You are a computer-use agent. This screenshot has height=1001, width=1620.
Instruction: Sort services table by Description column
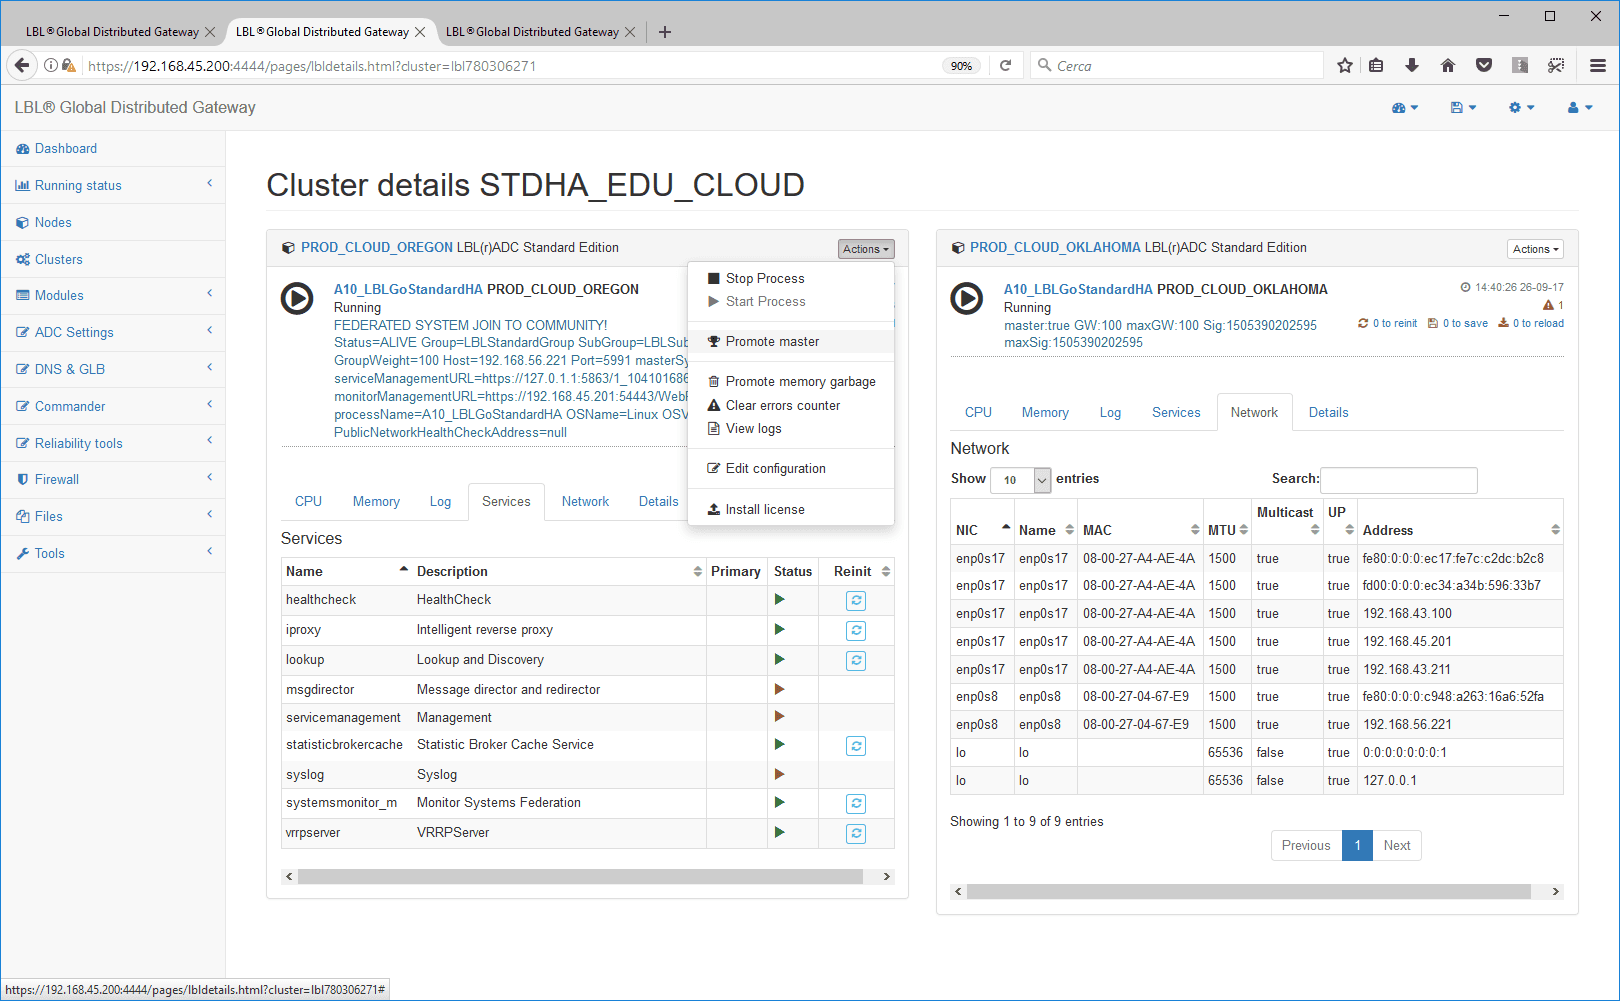(559, 571)
